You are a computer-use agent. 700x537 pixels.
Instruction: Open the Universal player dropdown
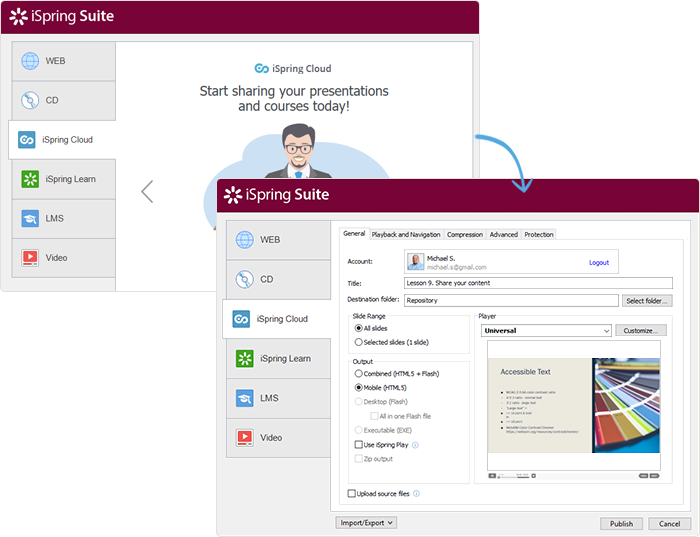click(x=546, y=331)
